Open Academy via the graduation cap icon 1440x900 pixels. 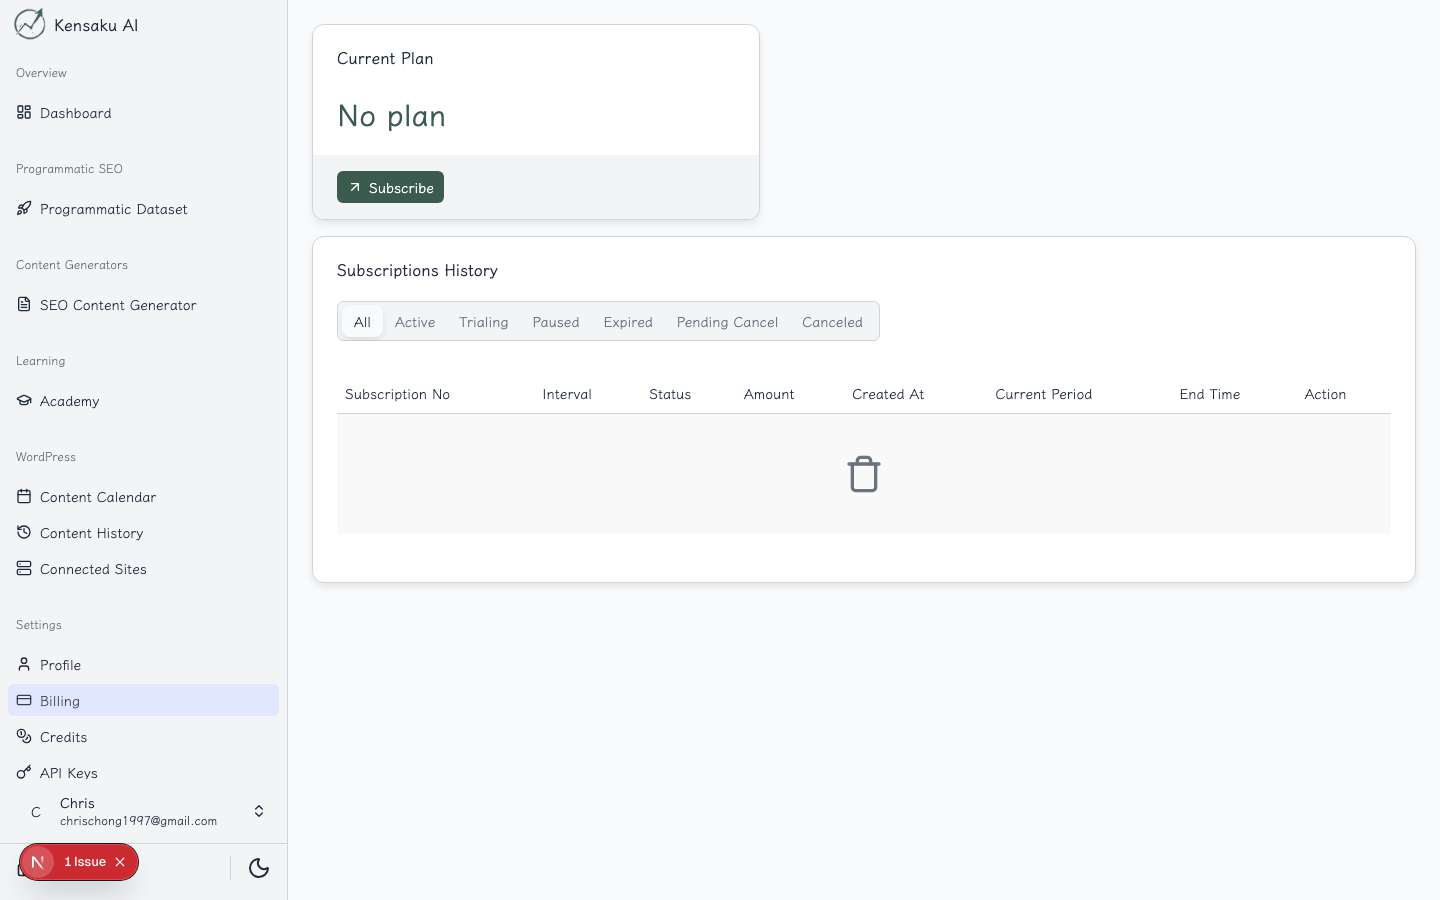tap(24, 400)
